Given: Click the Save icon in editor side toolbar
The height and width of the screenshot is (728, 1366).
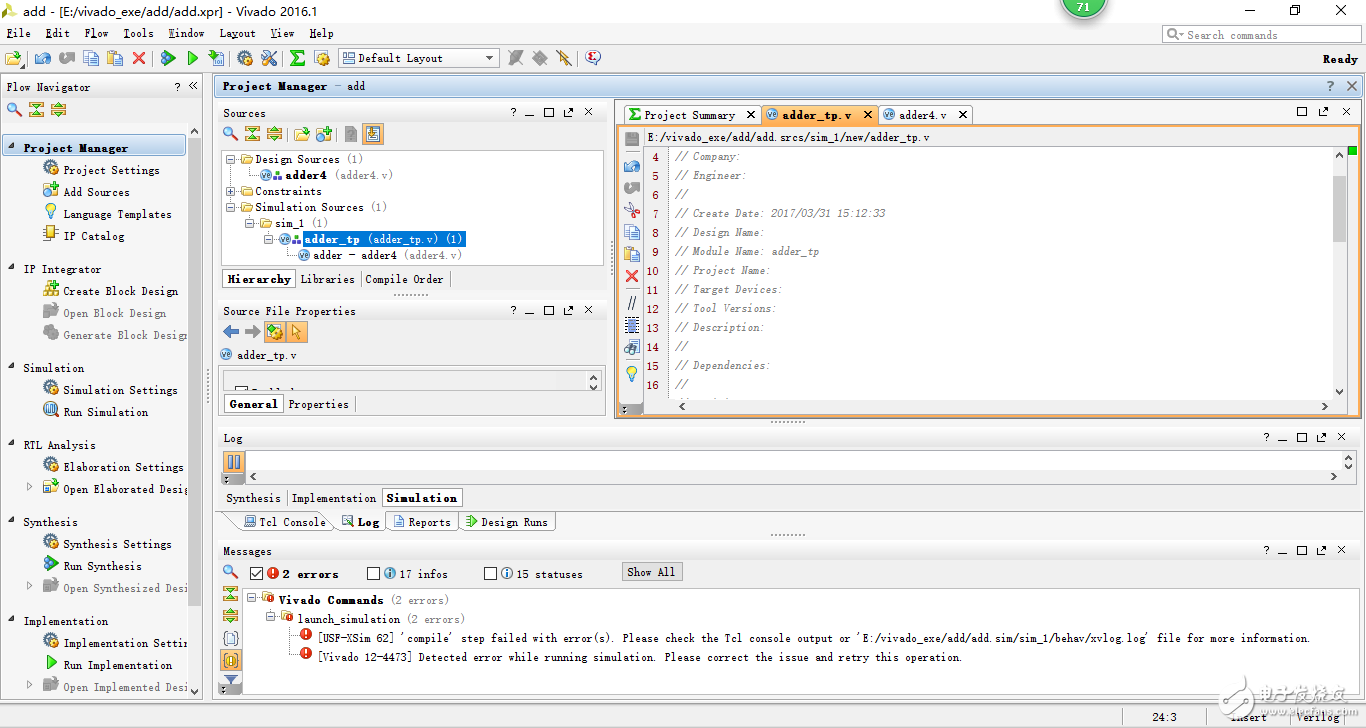Looking at the screenshot, I should pos(631,139).
